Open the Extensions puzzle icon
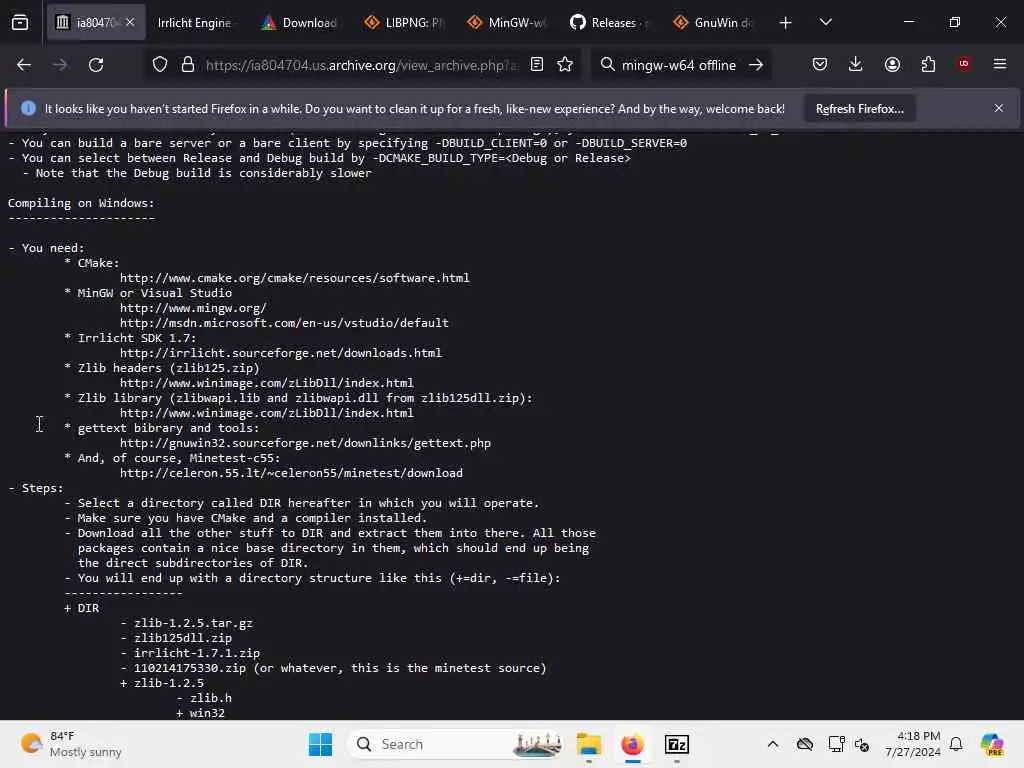 coord(928,65)
